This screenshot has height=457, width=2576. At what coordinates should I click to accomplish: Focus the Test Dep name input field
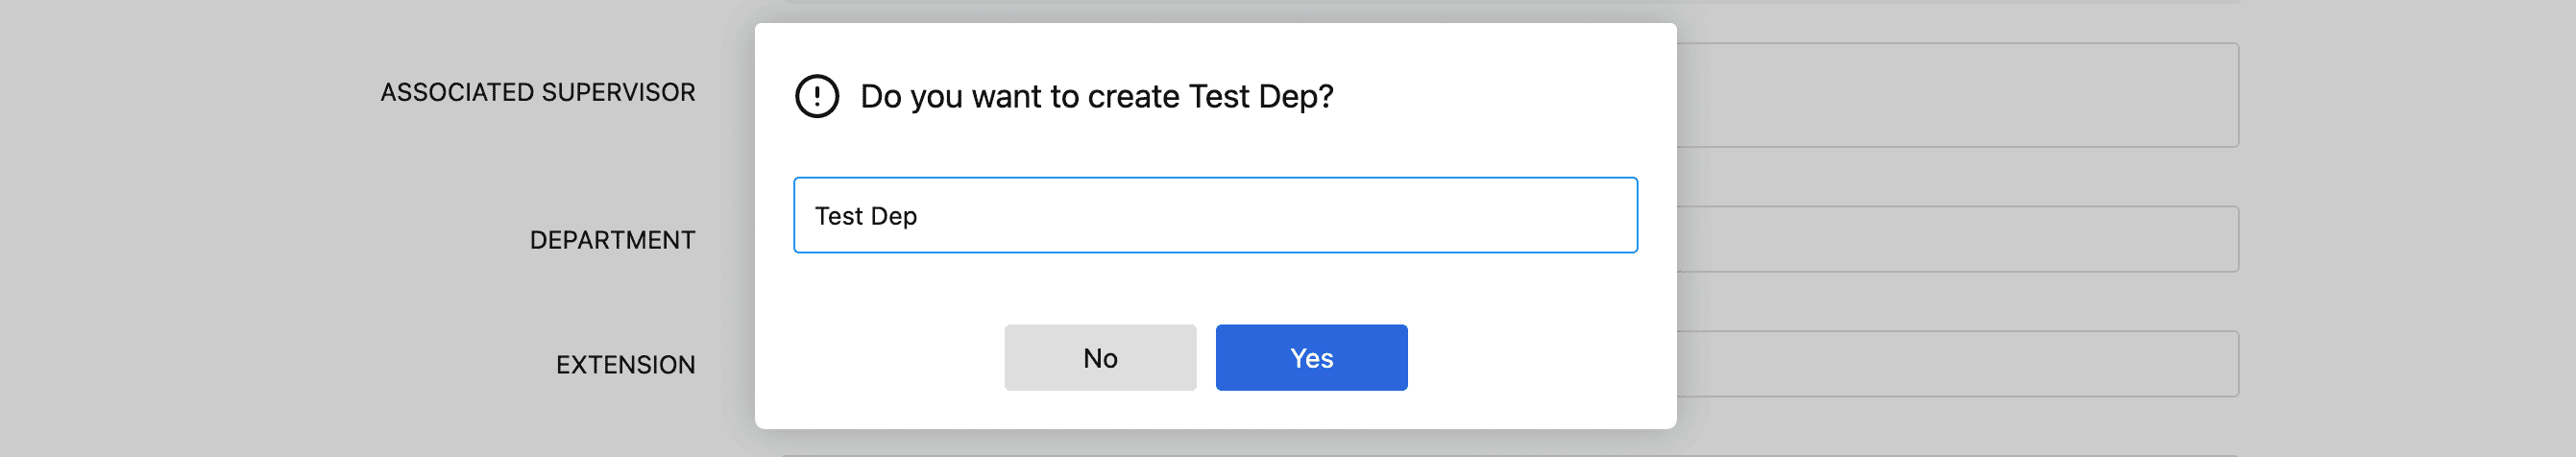pyautogui.click(x=1214, y=215)
